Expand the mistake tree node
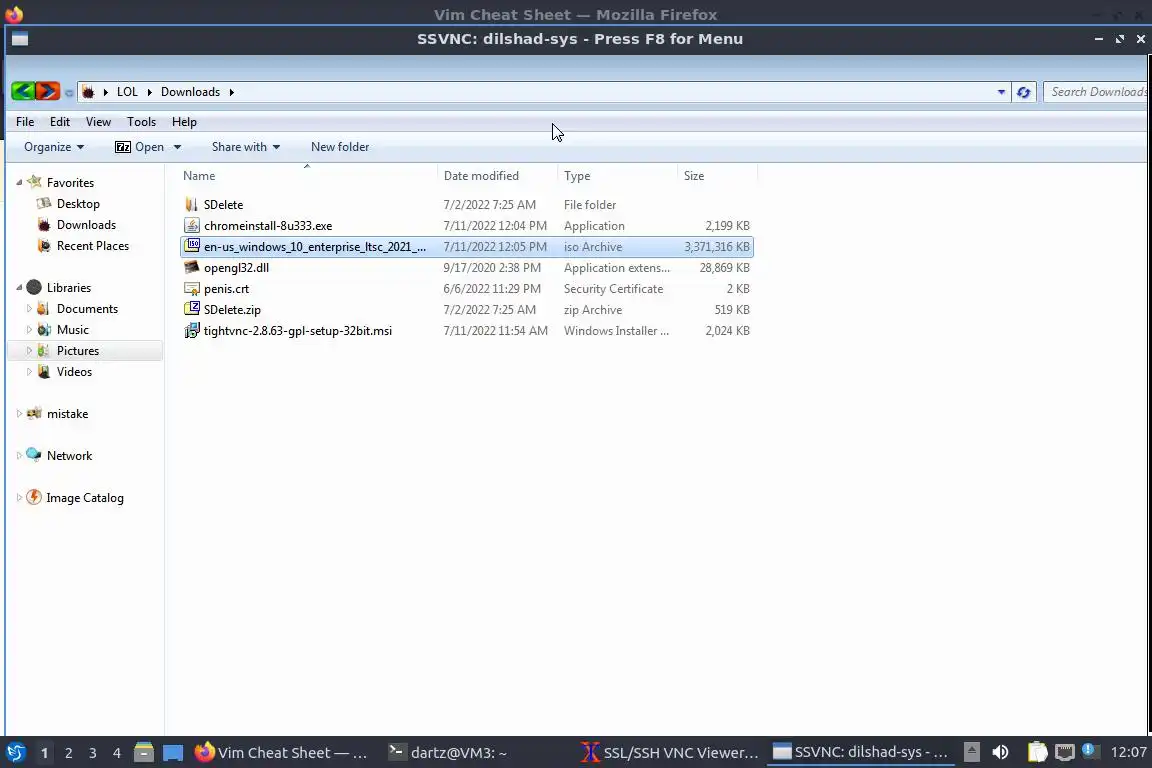Image resolution: width=1152 pixels, height=768 pixels. point(19,414)
